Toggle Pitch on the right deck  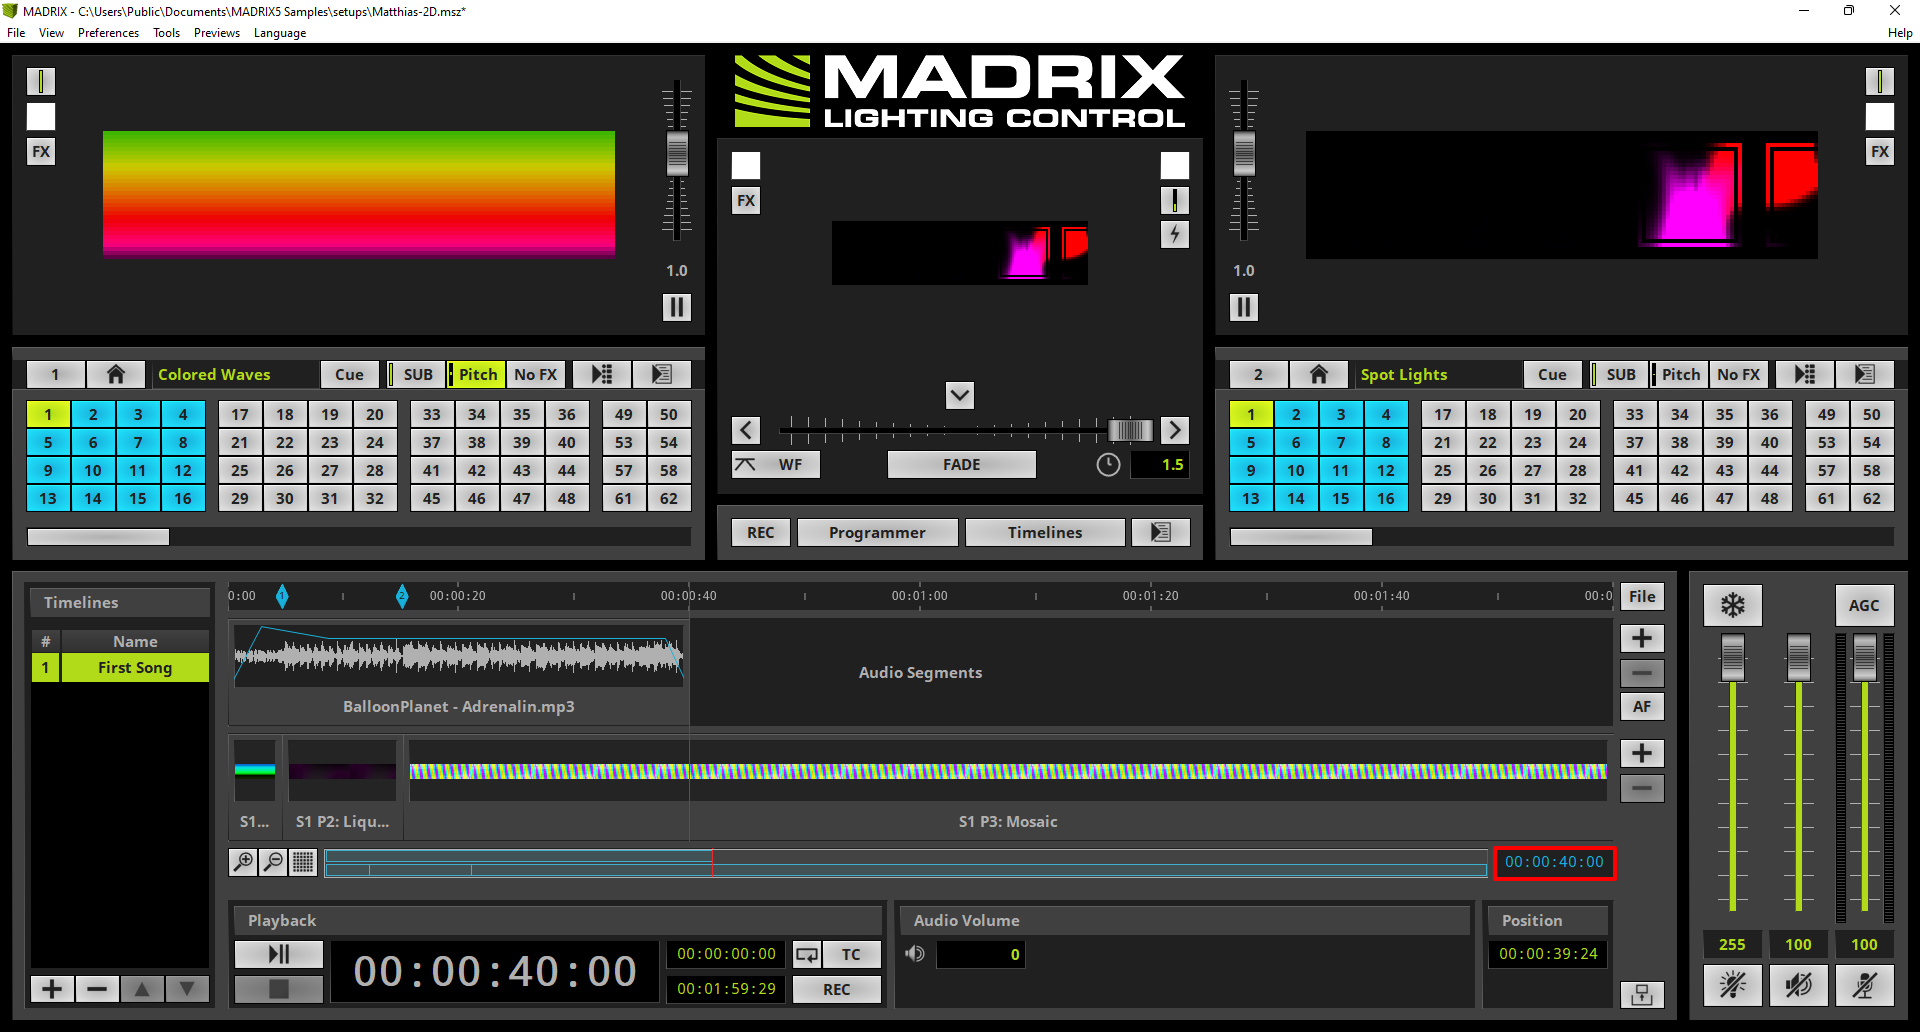pos(1679,374)
